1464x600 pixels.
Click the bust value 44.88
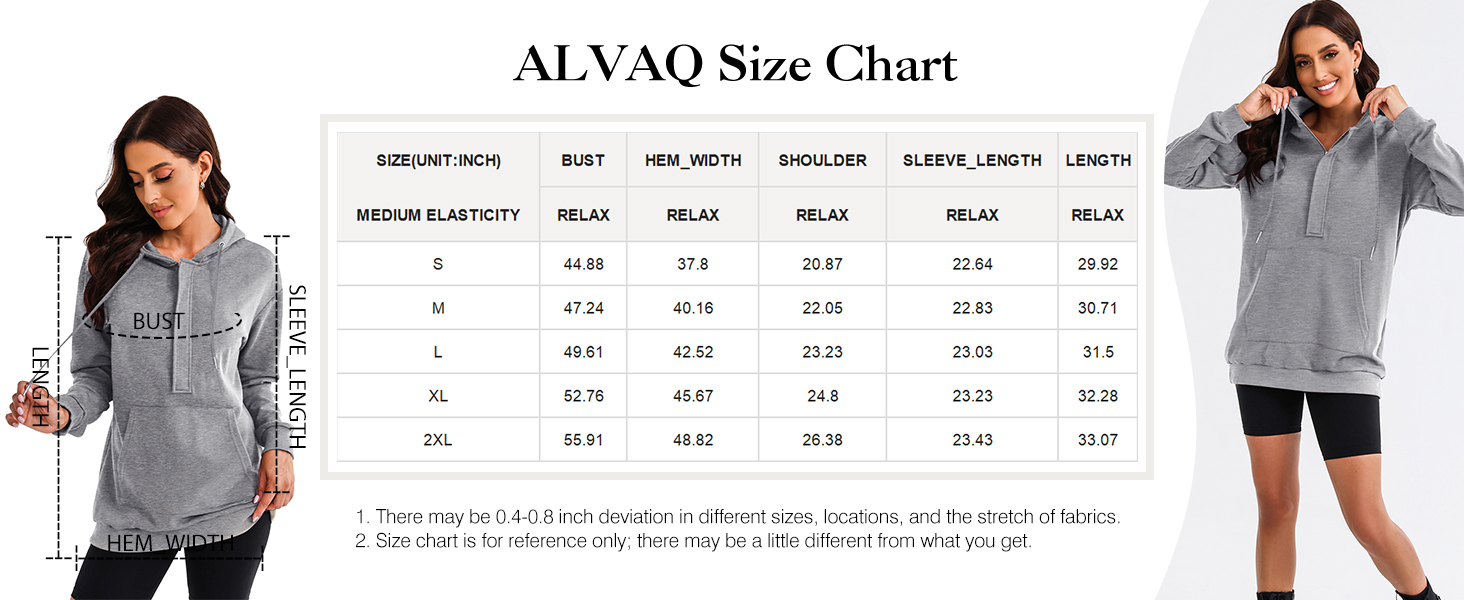[x=583, y=264]
